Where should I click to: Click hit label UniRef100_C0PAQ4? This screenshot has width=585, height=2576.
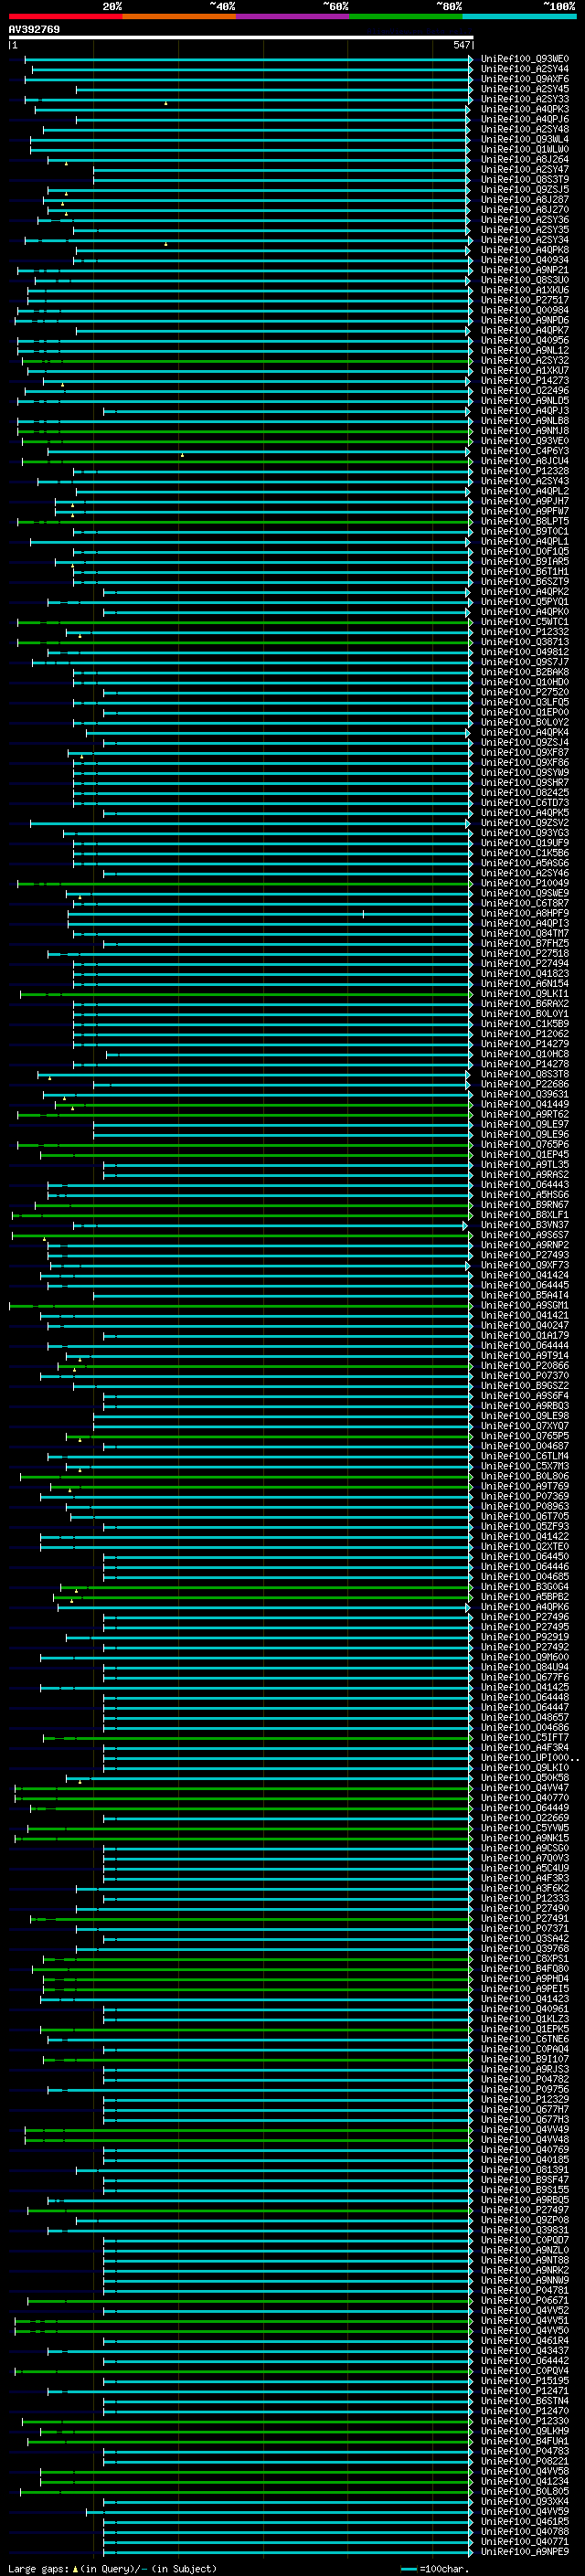pyautogui.click(x=524, y=2050)
